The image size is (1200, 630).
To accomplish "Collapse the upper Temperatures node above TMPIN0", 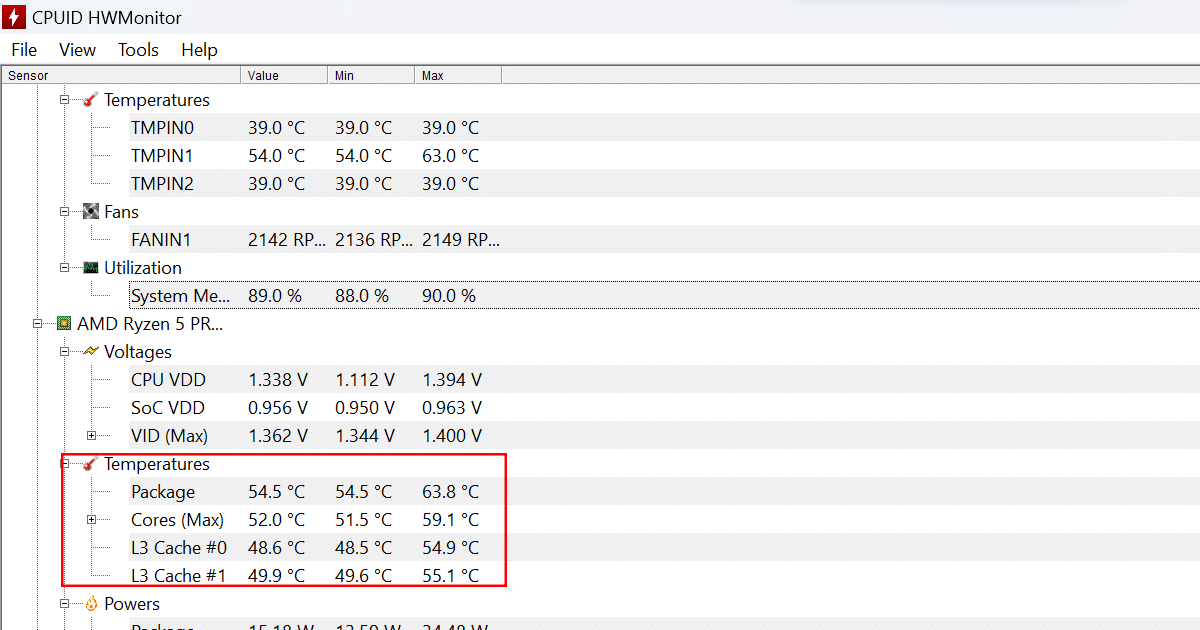I will tap(64, 100).
